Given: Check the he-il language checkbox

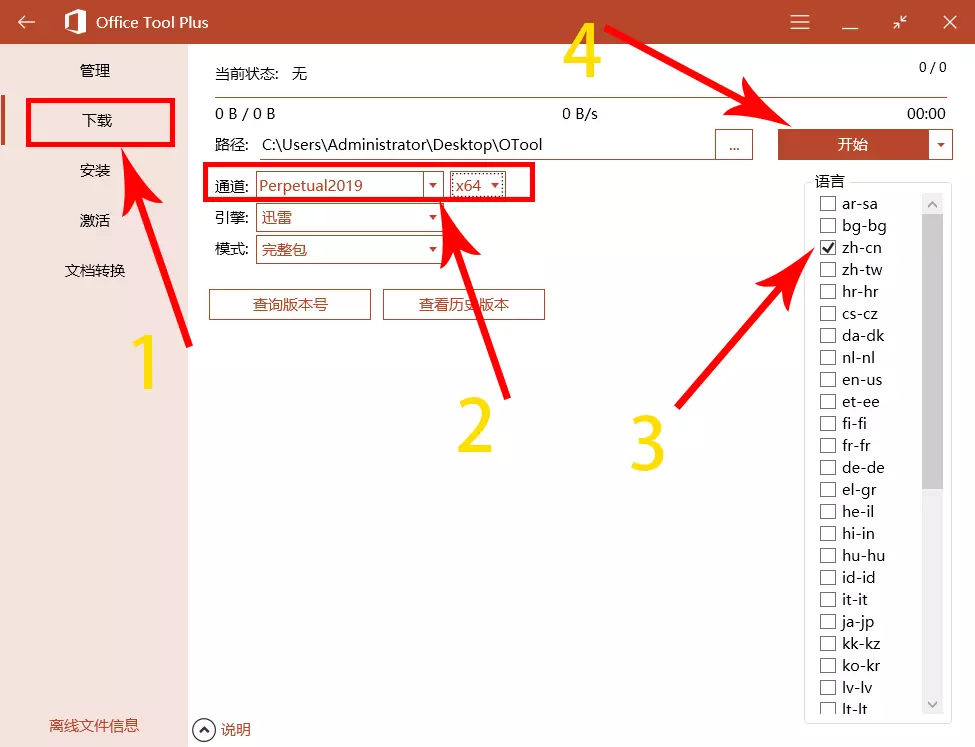Looking at the screenshot, I should (x=828, y=511).
